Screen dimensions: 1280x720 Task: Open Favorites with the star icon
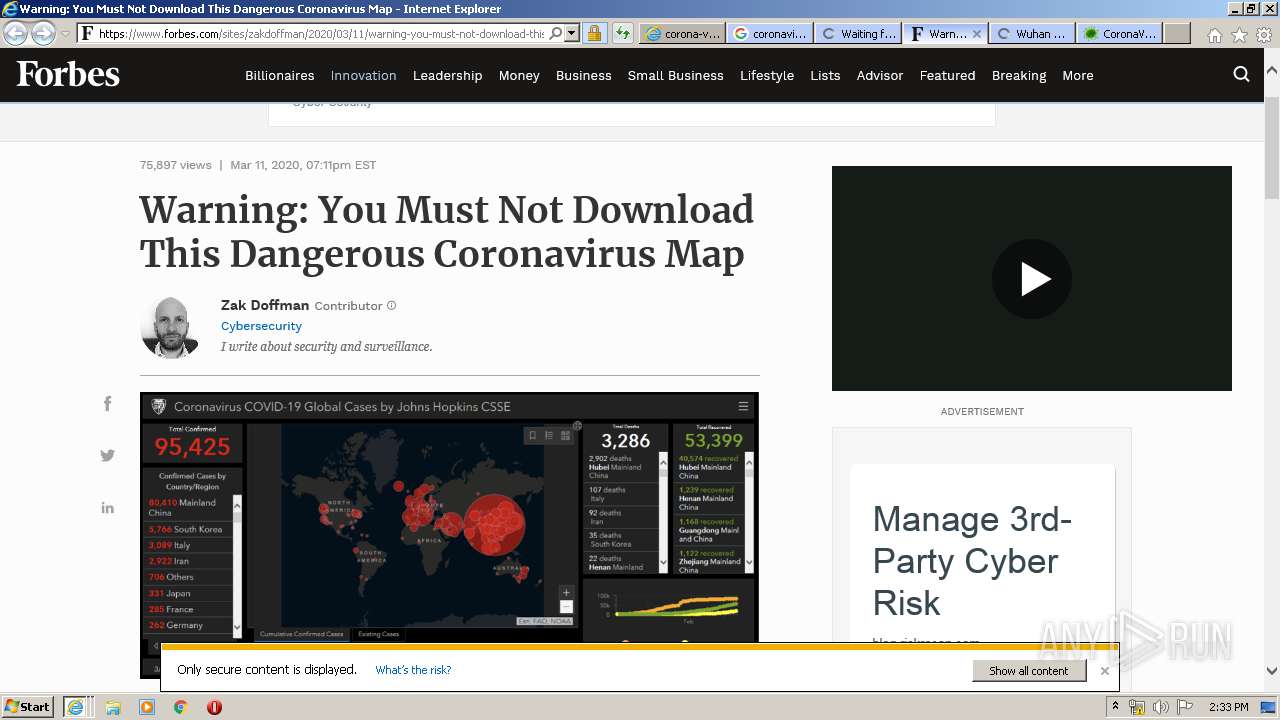[x=1239, y=34]
